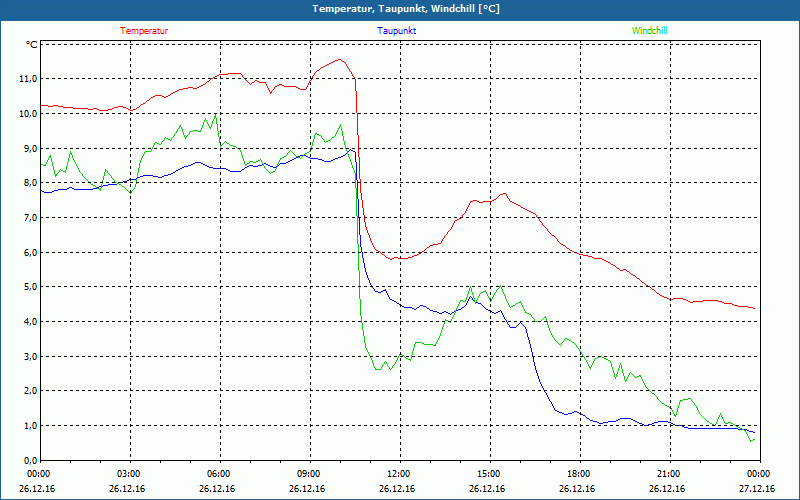Click the '5,0' y-axis value
The height and width of the screenshot is (500, 800).
31,287
